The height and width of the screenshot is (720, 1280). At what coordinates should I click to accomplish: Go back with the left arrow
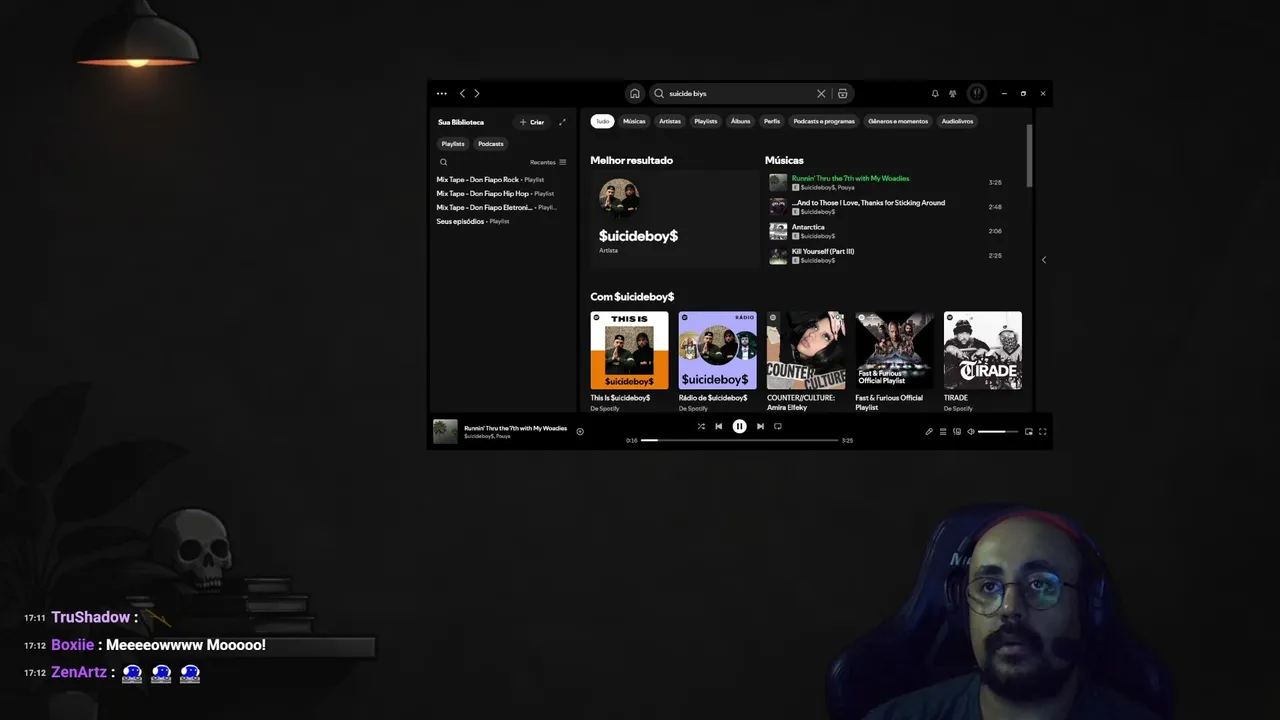click(x=462, y=93)
